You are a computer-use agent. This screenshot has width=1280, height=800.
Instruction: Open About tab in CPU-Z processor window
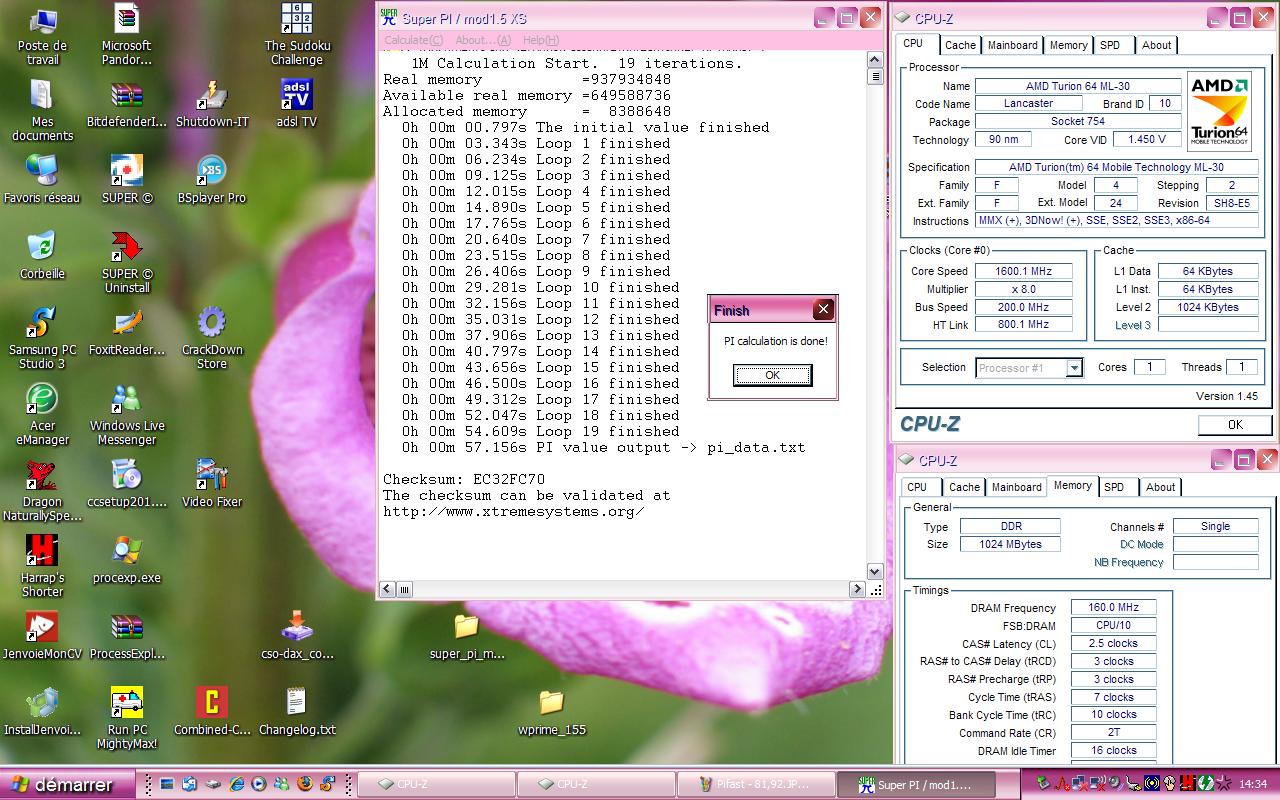(1157, 45)
